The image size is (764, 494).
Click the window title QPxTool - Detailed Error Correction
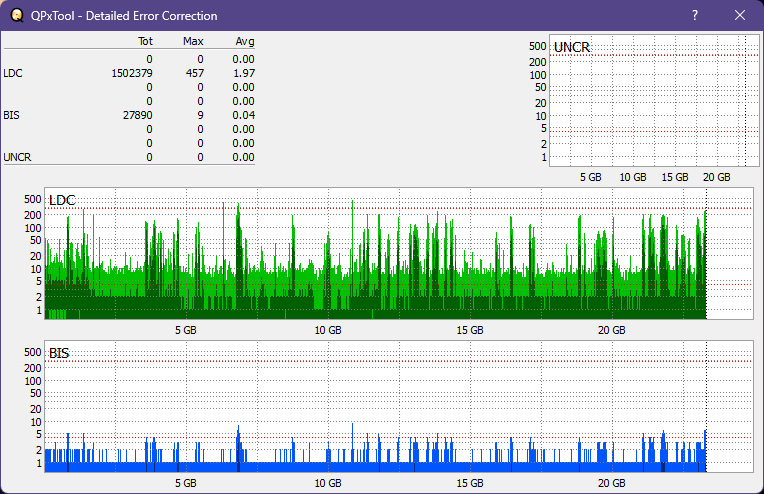coord(124,16)
